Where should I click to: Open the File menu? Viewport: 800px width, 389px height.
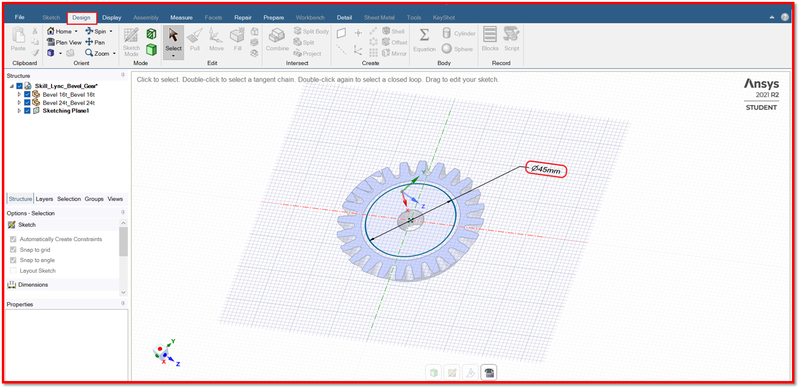tap(19, 17)
